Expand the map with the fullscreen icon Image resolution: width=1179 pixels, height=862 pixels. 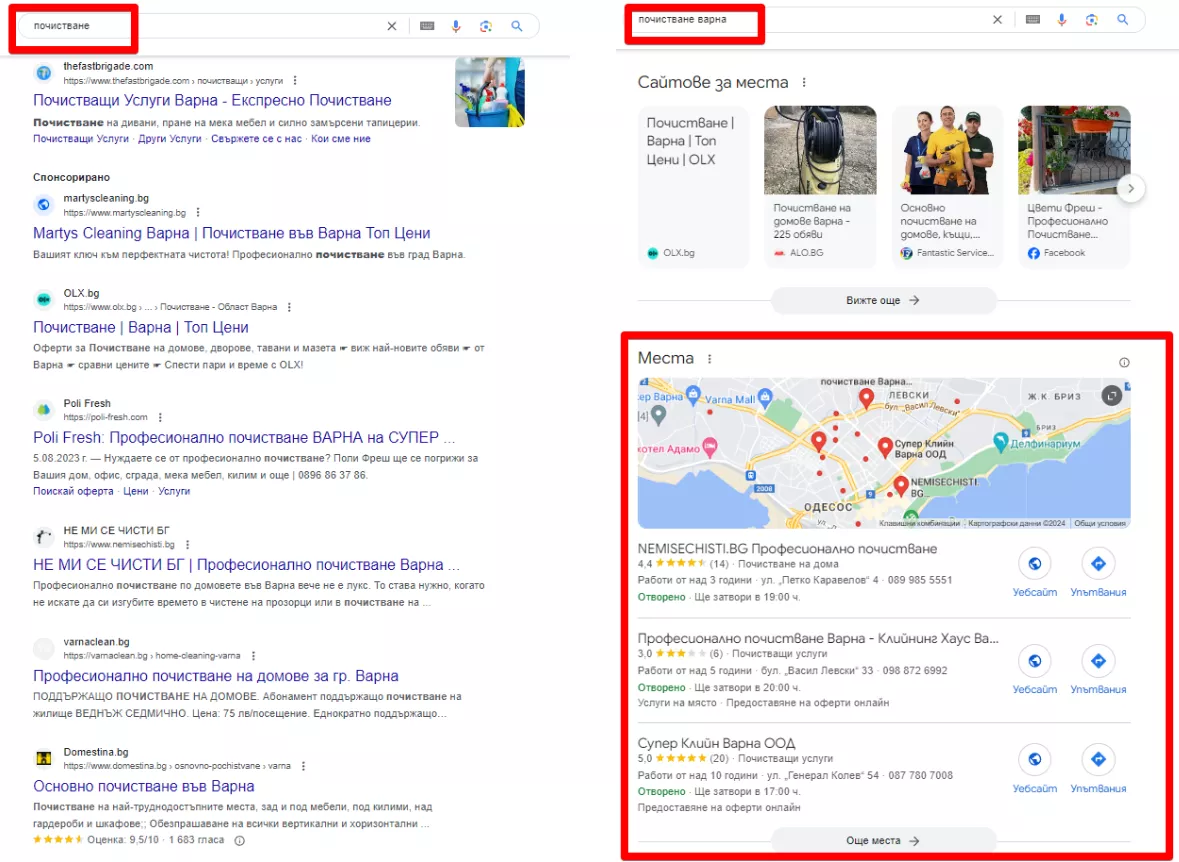pyautogui.click(x=1111, y=396)
